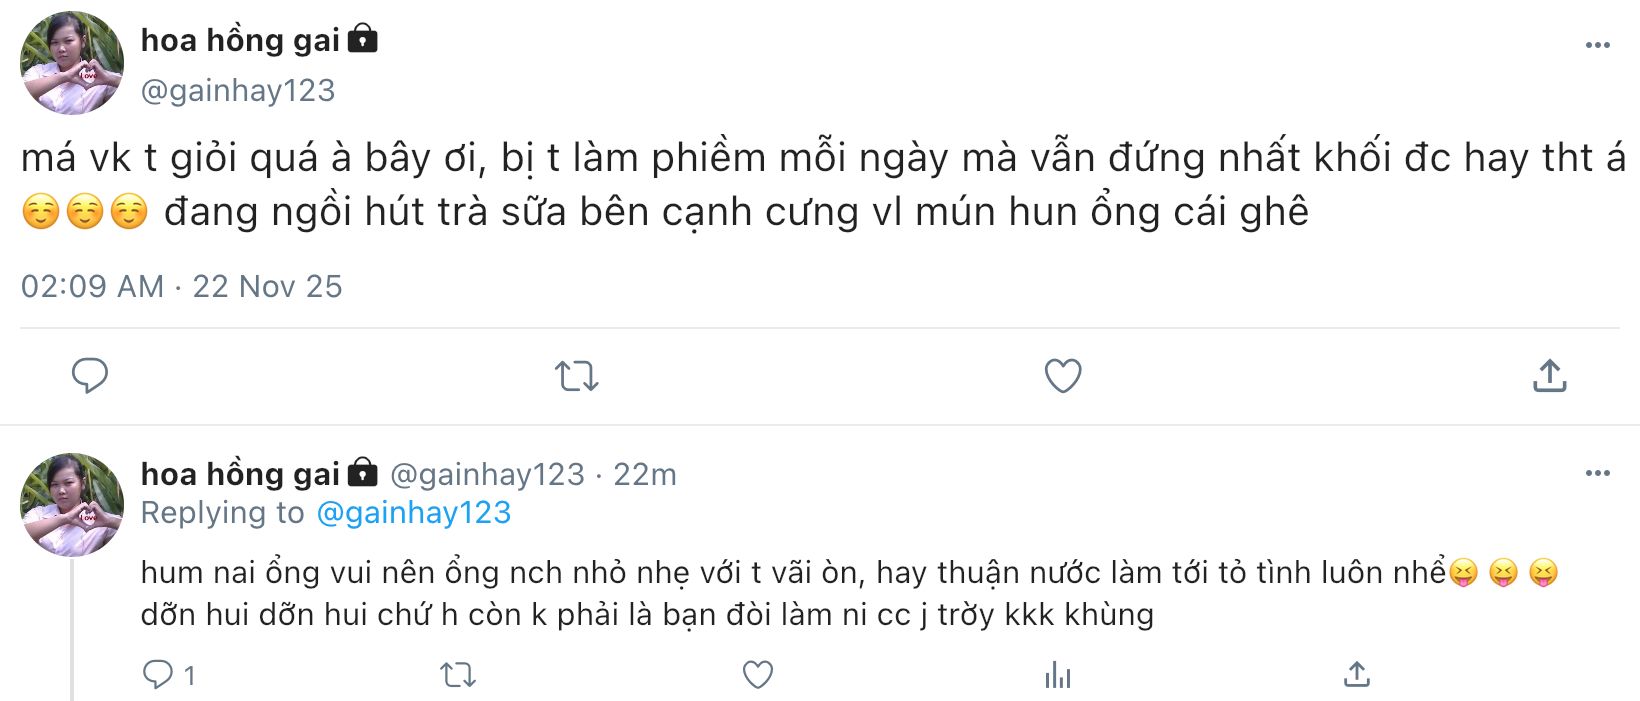Reply to the main tweet via the speech-bubble icon
The image size is (1640, 701).
90,376
